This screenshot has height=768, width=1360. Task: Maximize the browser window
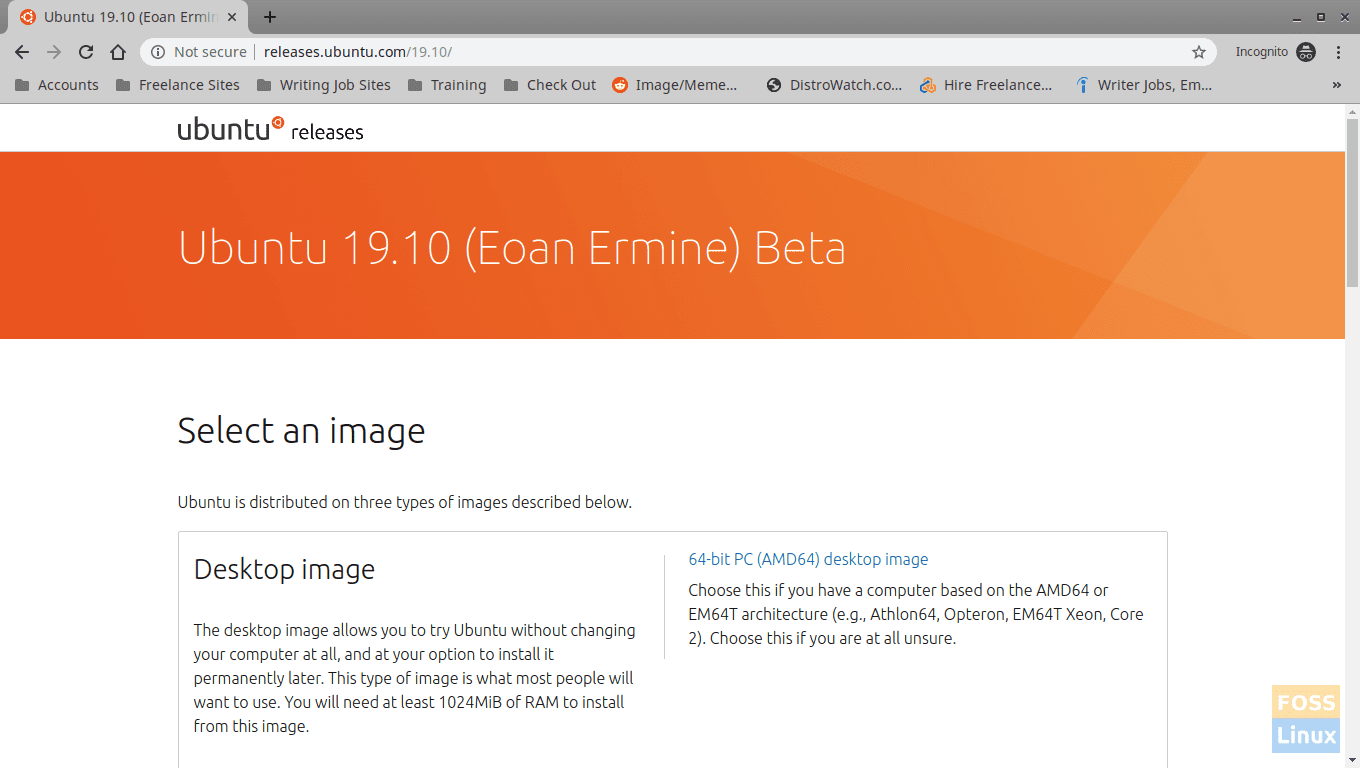tap(1320, 17)
